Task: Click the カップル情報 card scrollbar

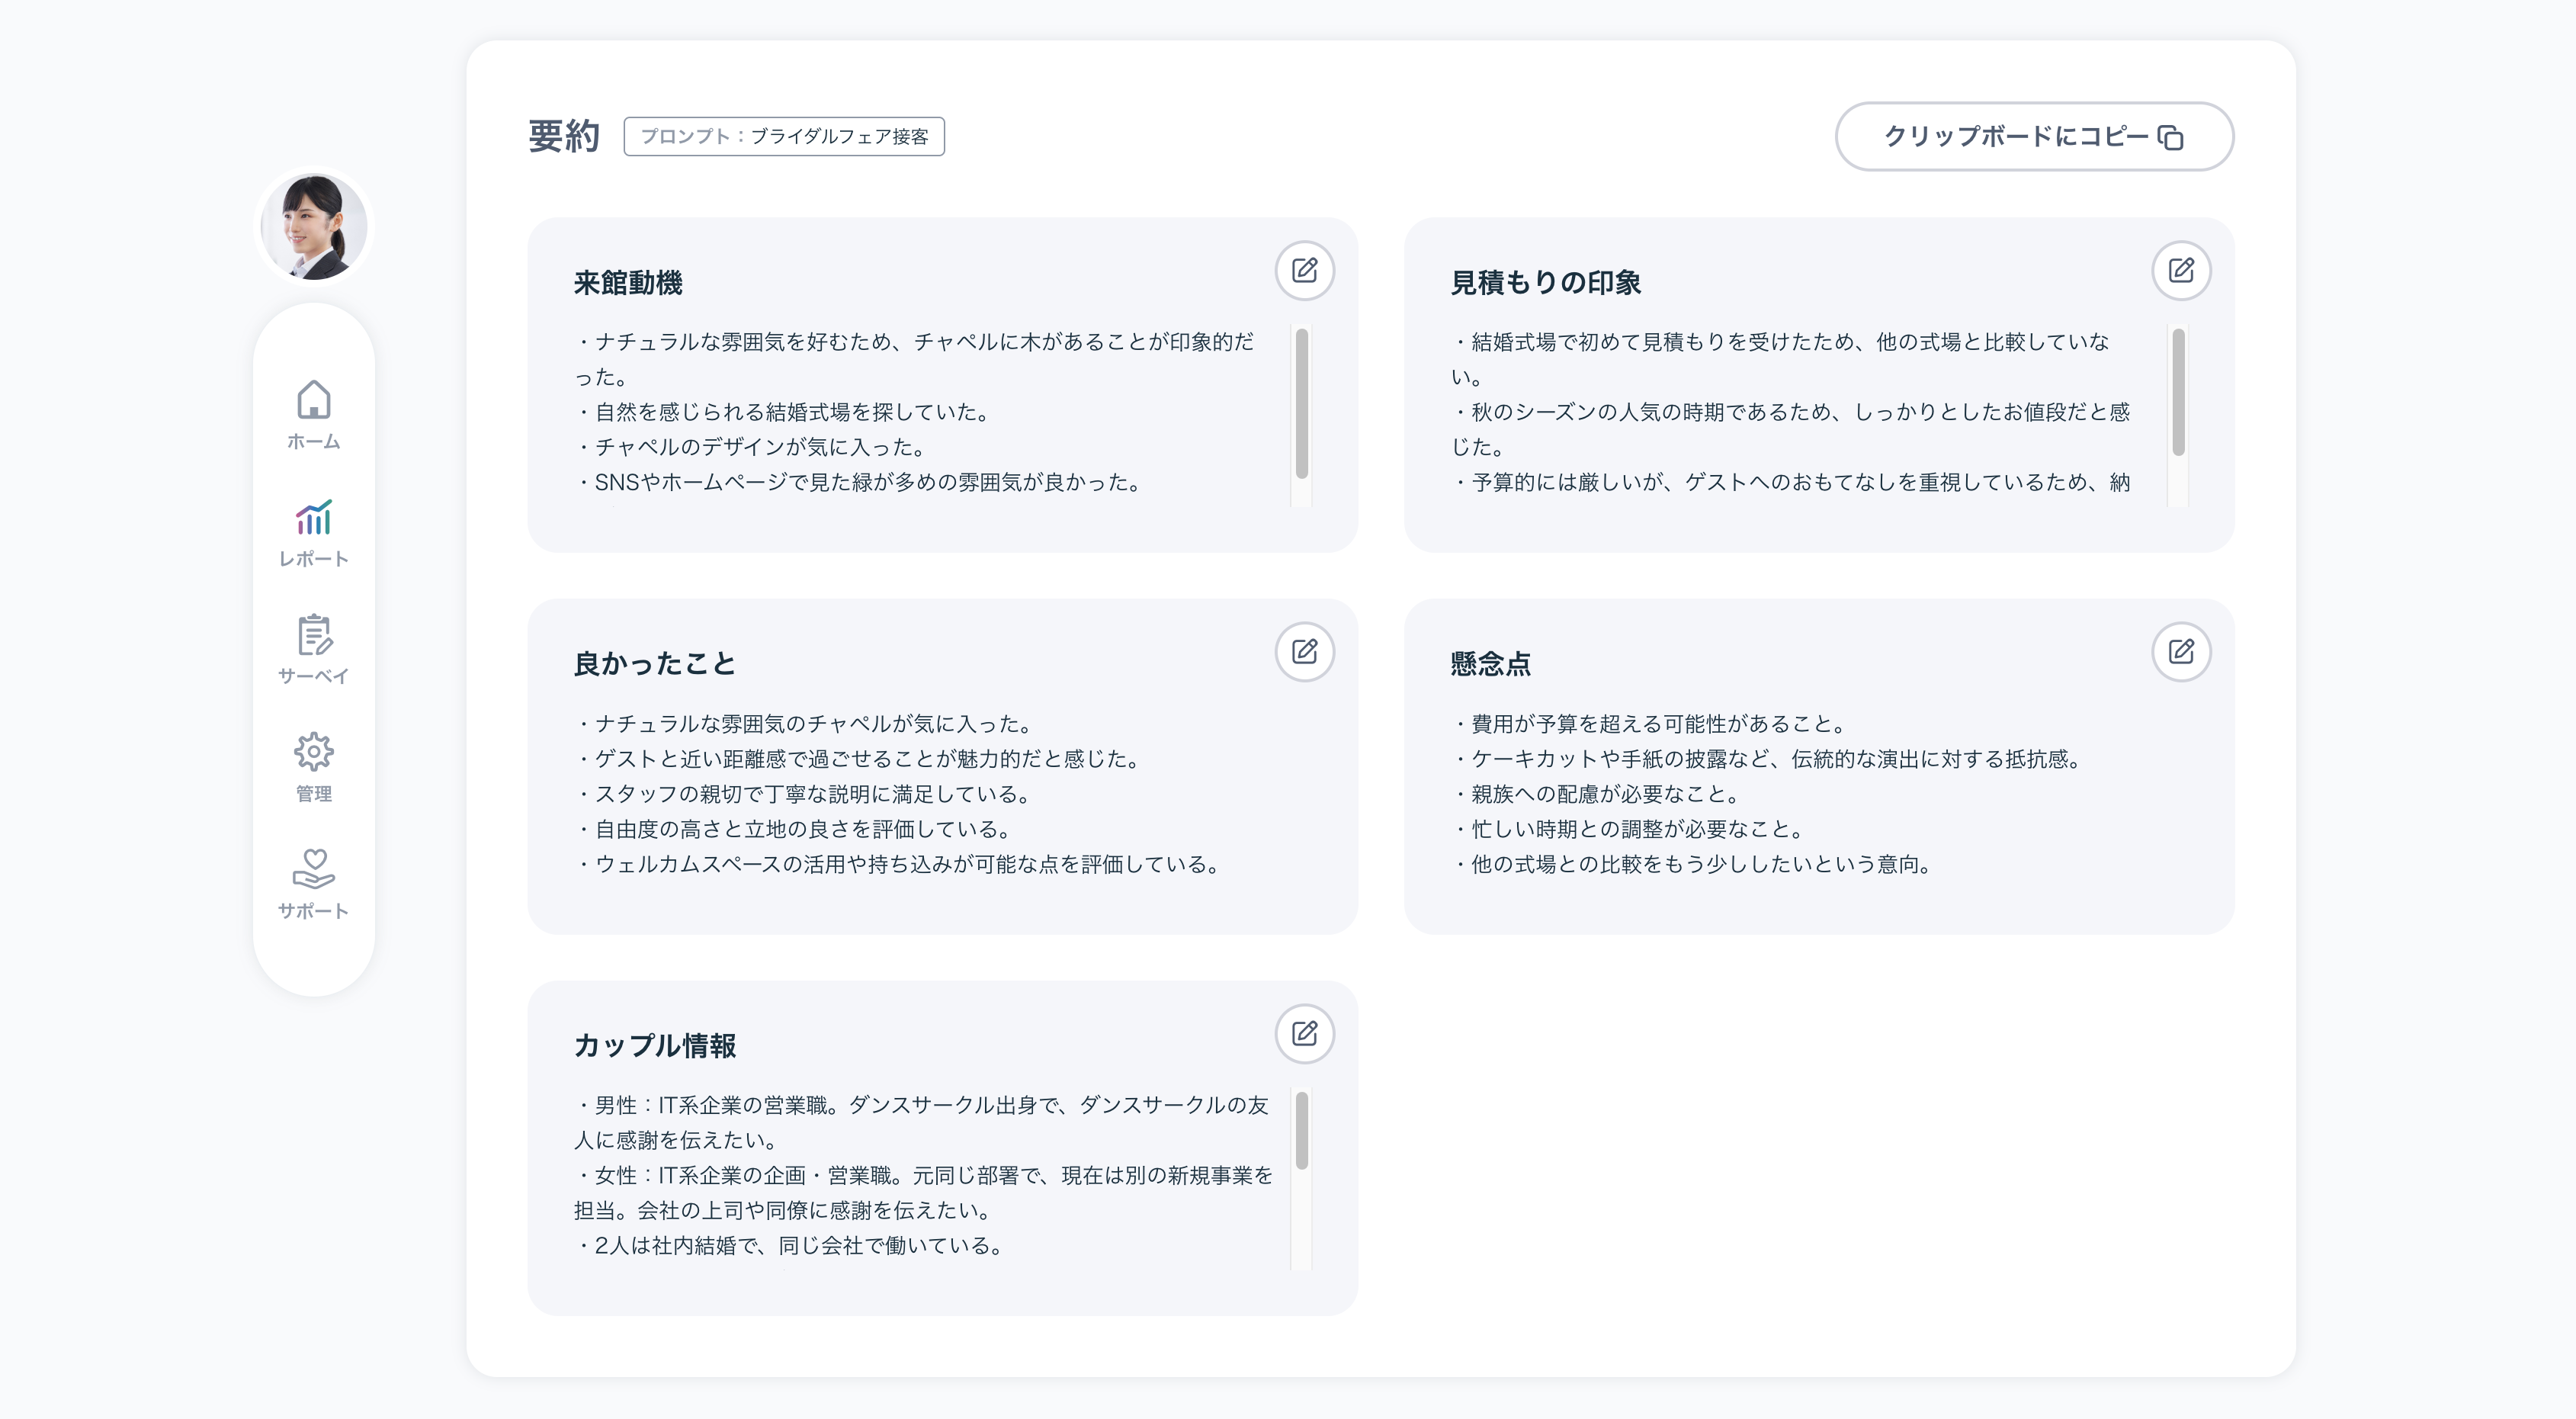Action: coord(1301,1130)
